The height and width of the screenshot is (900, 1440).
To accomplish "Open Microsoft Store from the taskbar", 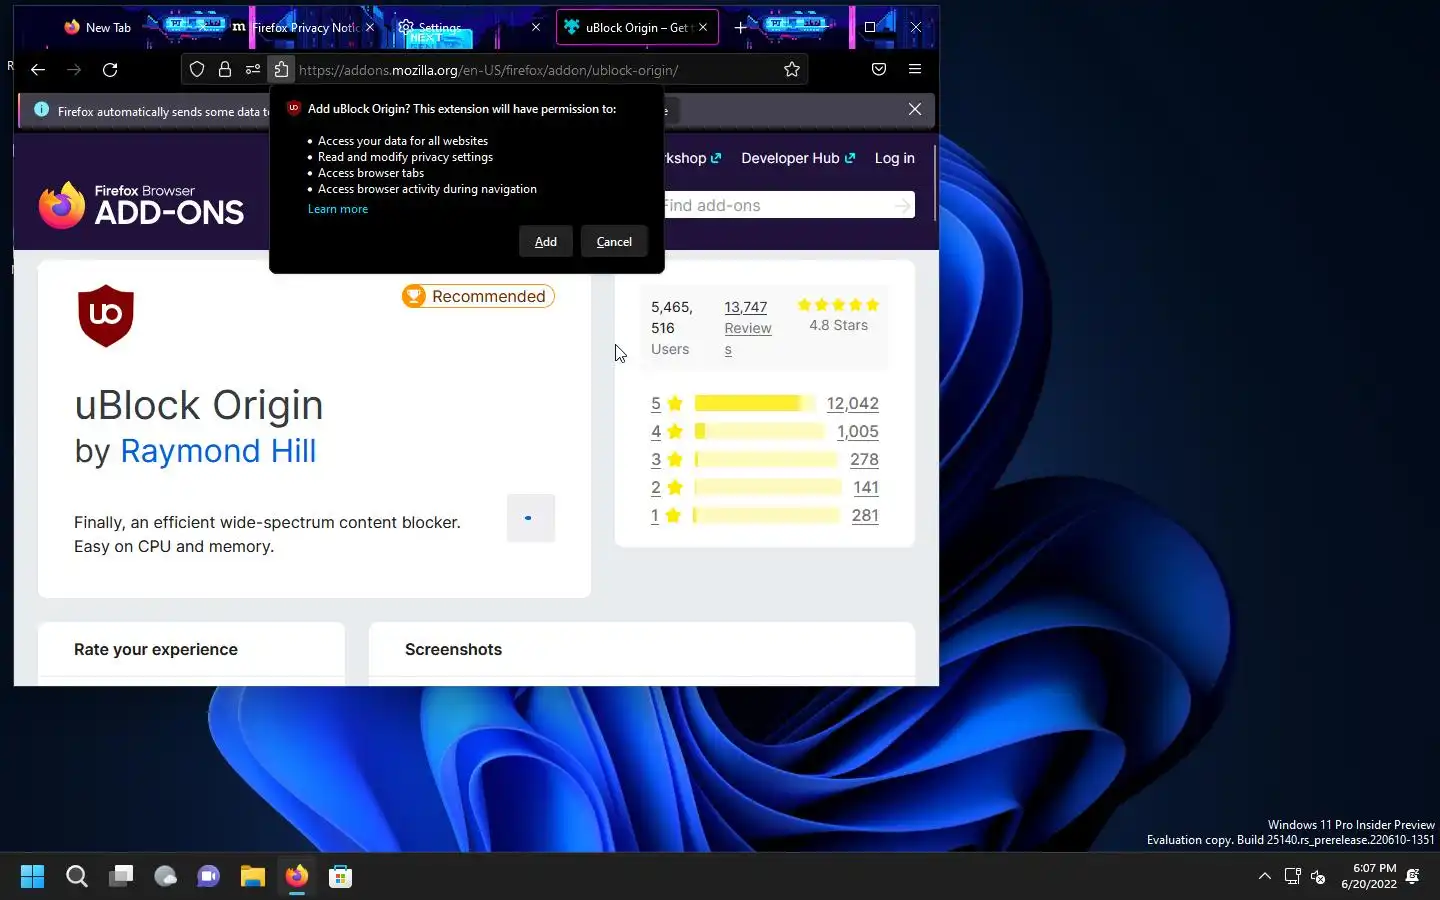I will (x=340, y=876).
